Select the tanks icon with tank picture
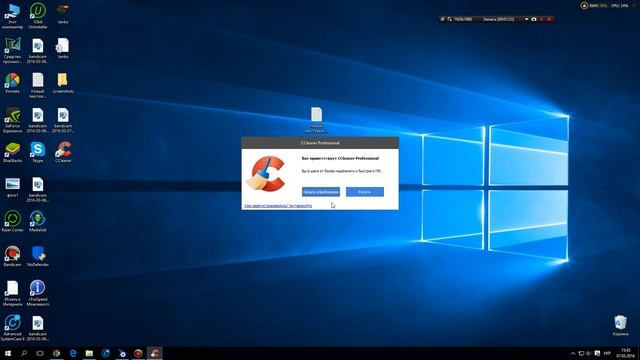 [63, 13]
